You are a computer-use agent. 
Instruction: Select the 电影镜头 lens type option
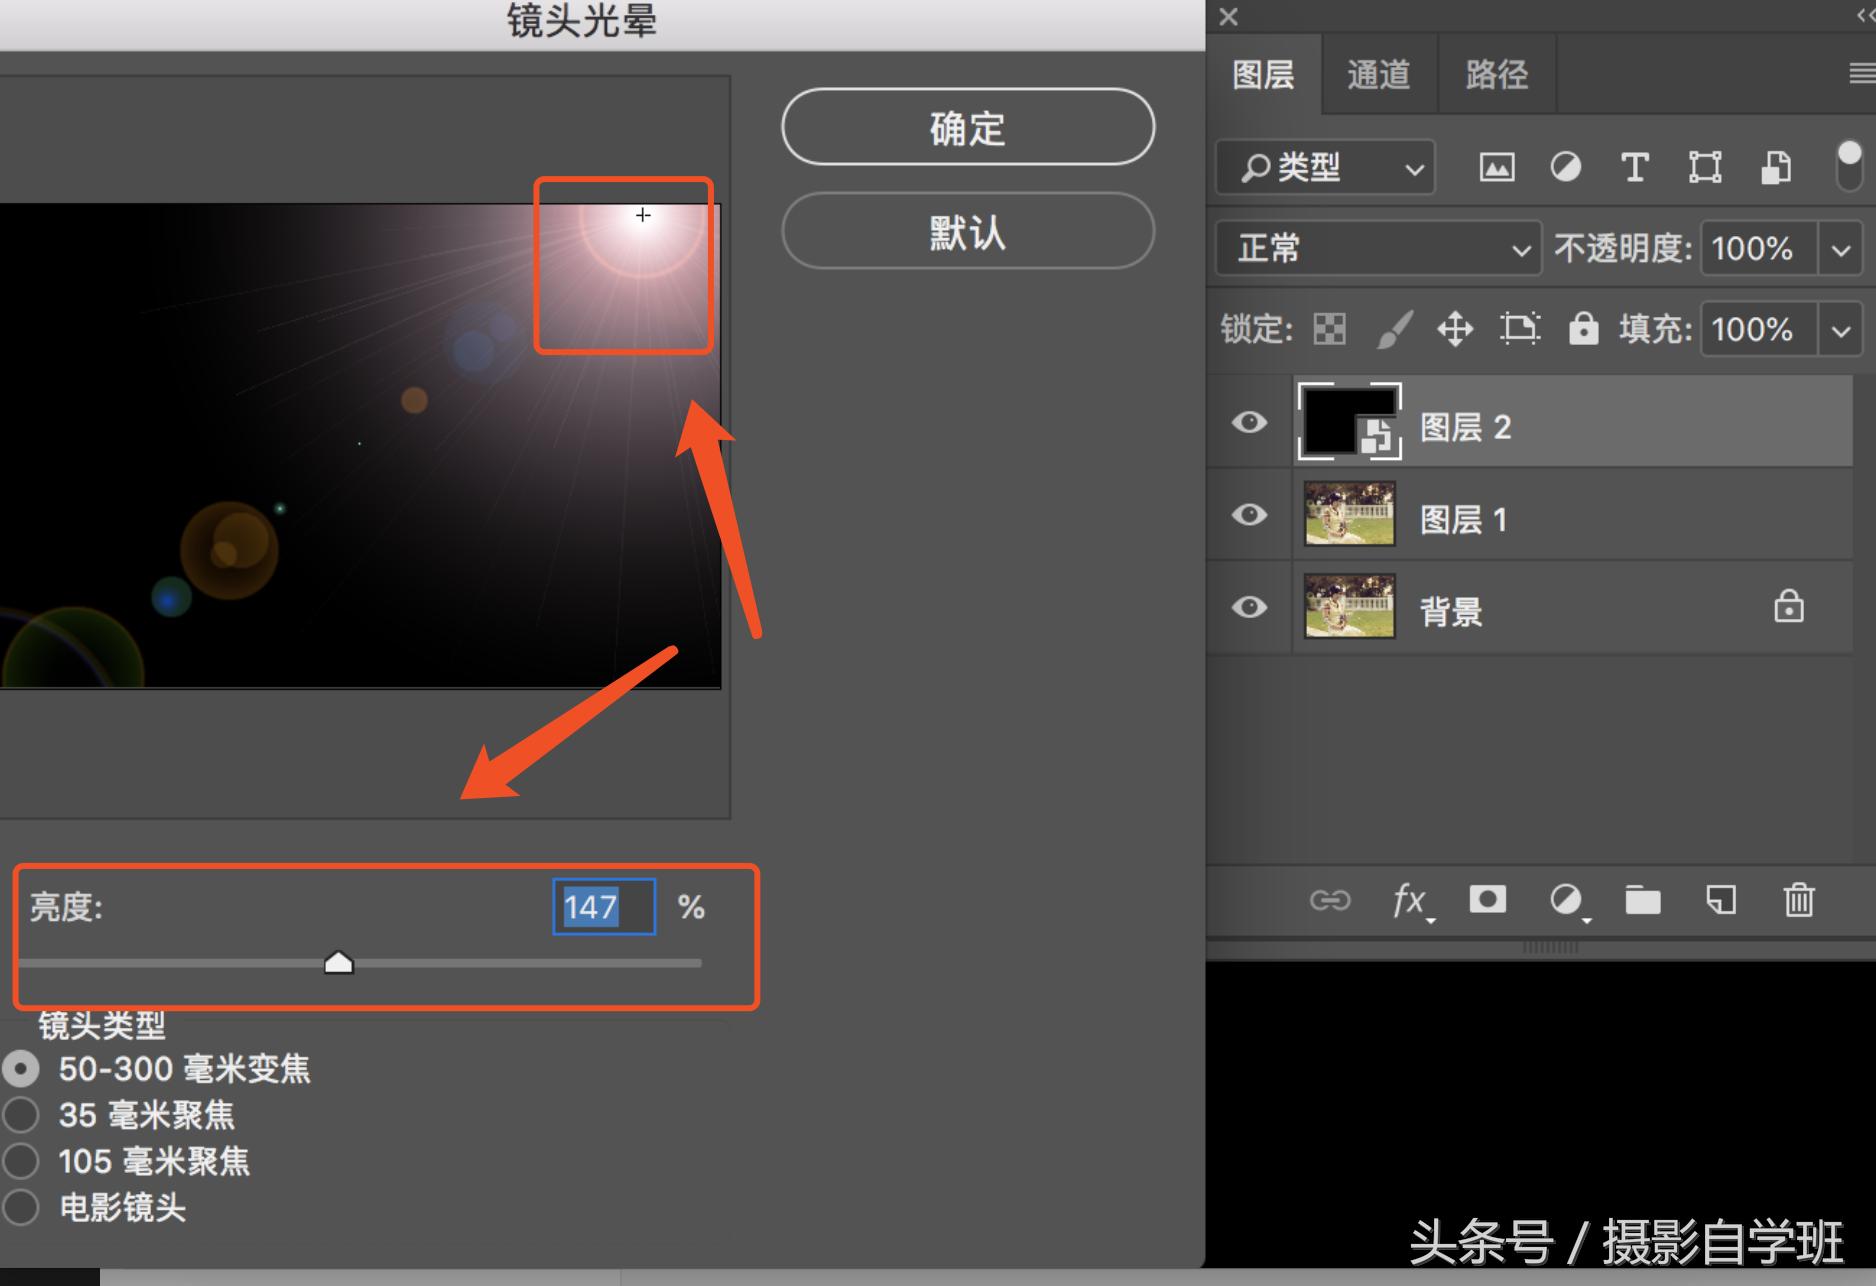[20, 1208]
